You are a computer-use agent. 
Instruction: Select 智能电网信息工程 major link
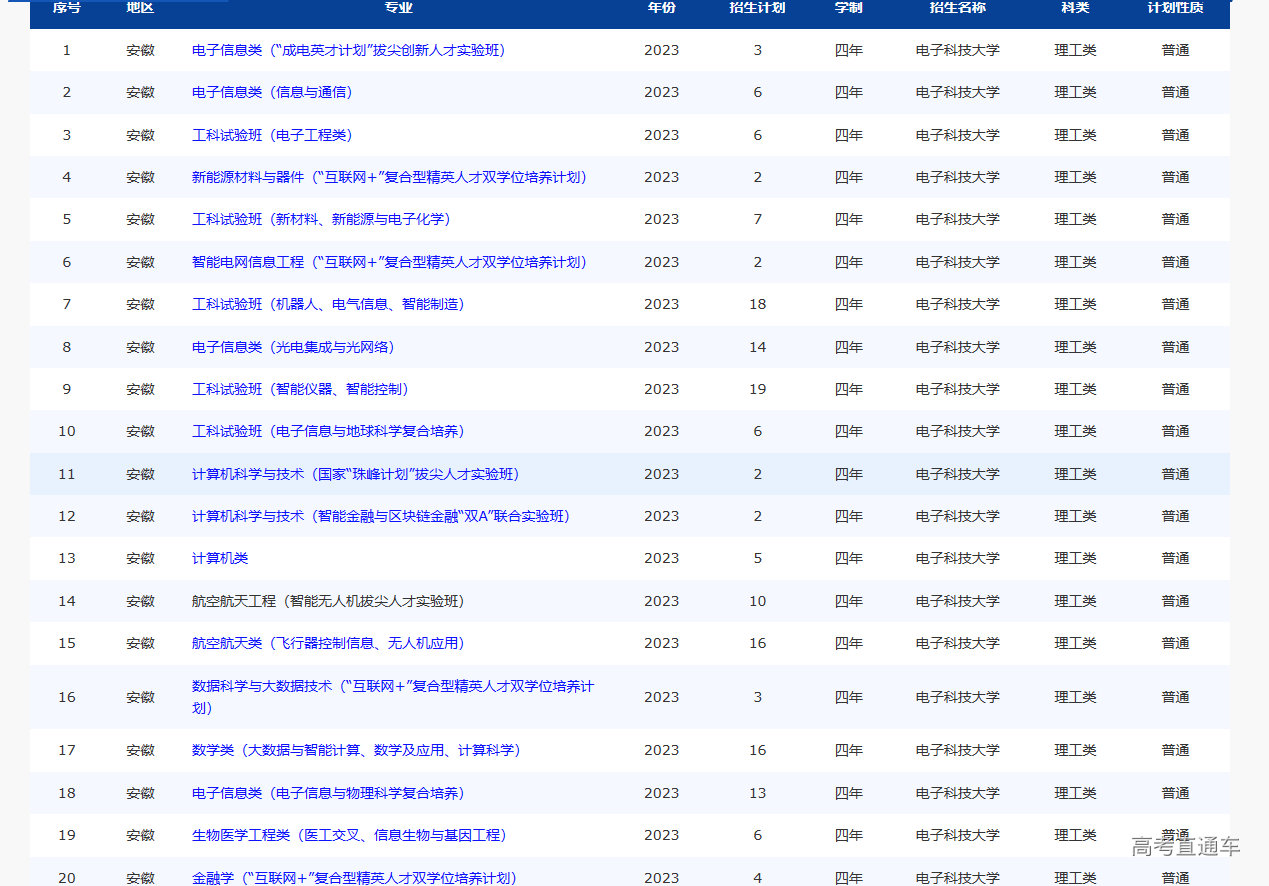(389, 262)
